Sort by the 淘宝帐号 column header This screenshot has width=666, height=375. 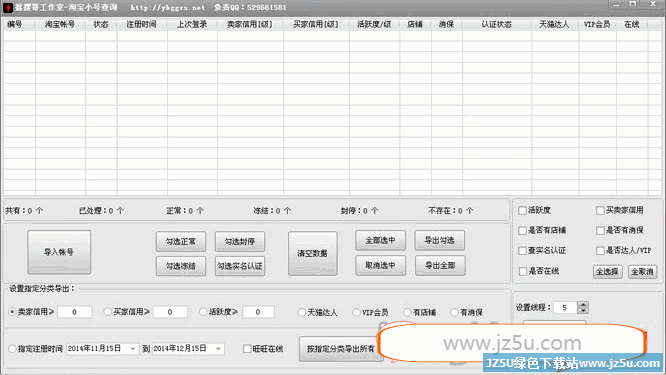tap(60, 24)
